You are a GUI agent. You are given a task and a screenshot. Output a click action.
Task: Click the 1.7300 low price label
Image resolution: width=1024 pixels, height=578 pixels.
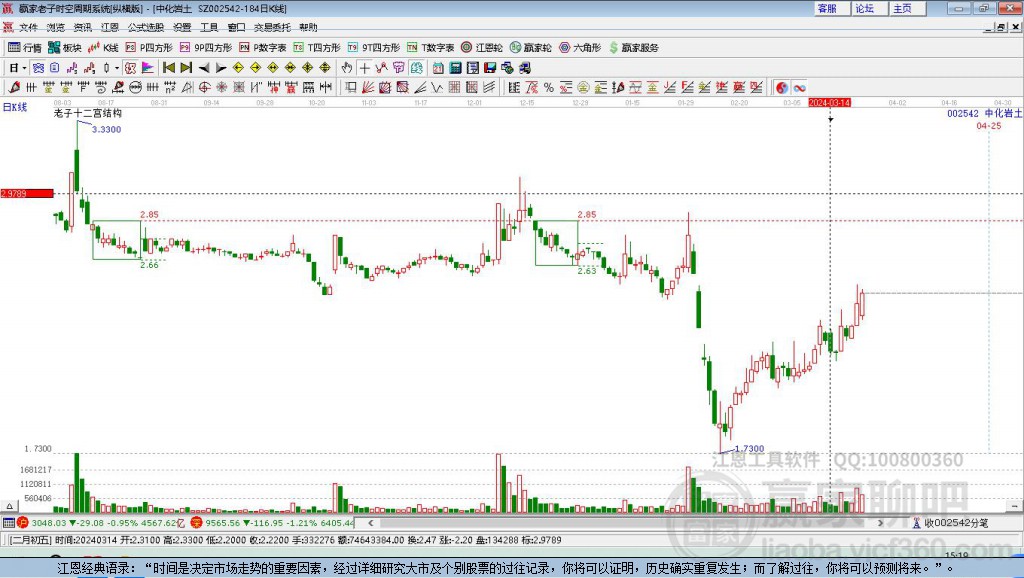(750, 449)
